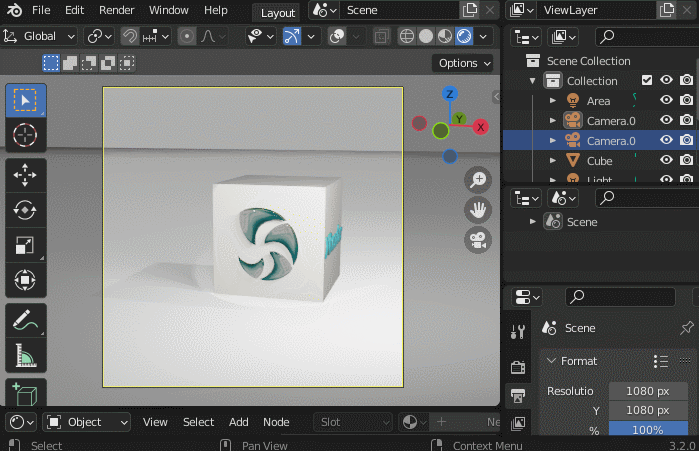Click the zoom magnifier viewport icon
699x451 pixels.
[478, 180]
